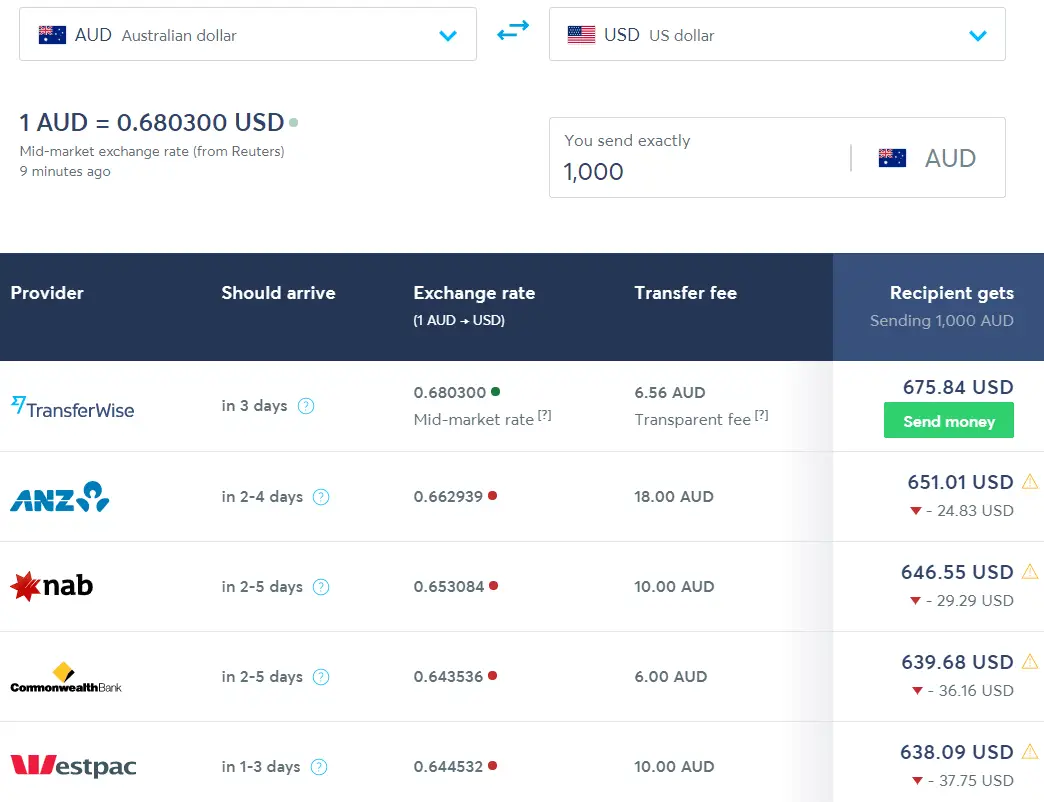Open the Australian dollar currency dropdown
This screenshot has width=1044, height=802.
pyautogui.click(x=448, y=34)
